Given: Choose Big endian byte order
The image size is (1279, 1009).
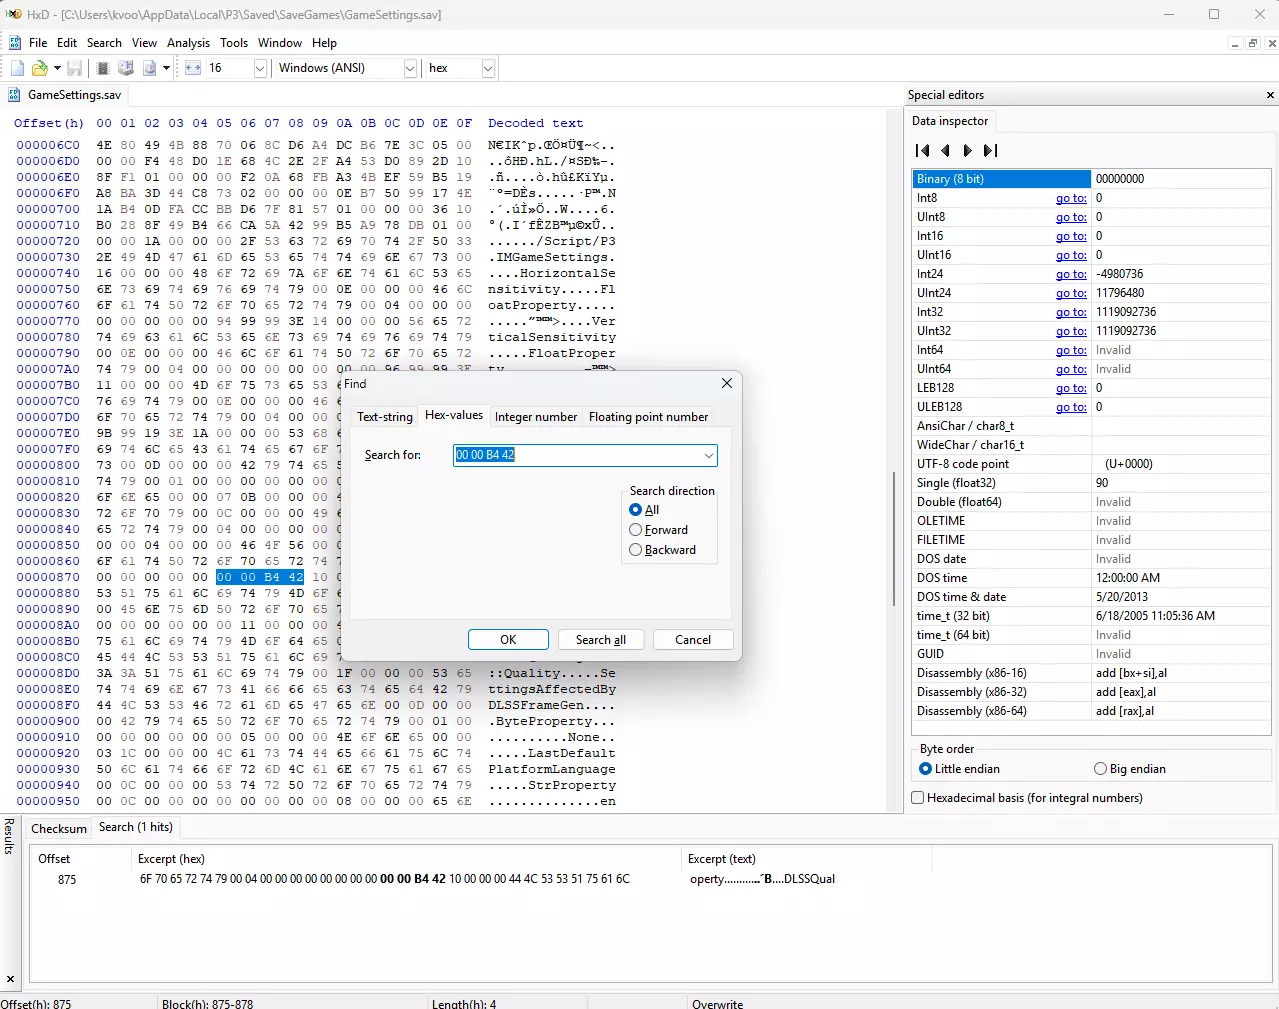Looking at the screenshot, I should tap(1100, 769).
